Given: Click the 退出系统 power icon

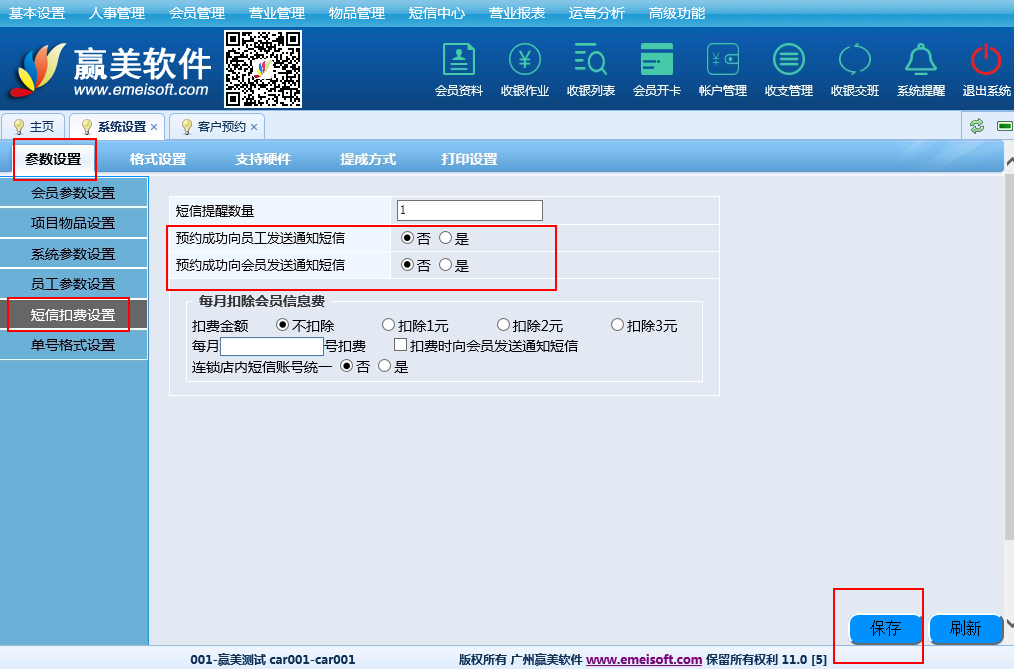Looking at the screenshot, I should 986,62.
